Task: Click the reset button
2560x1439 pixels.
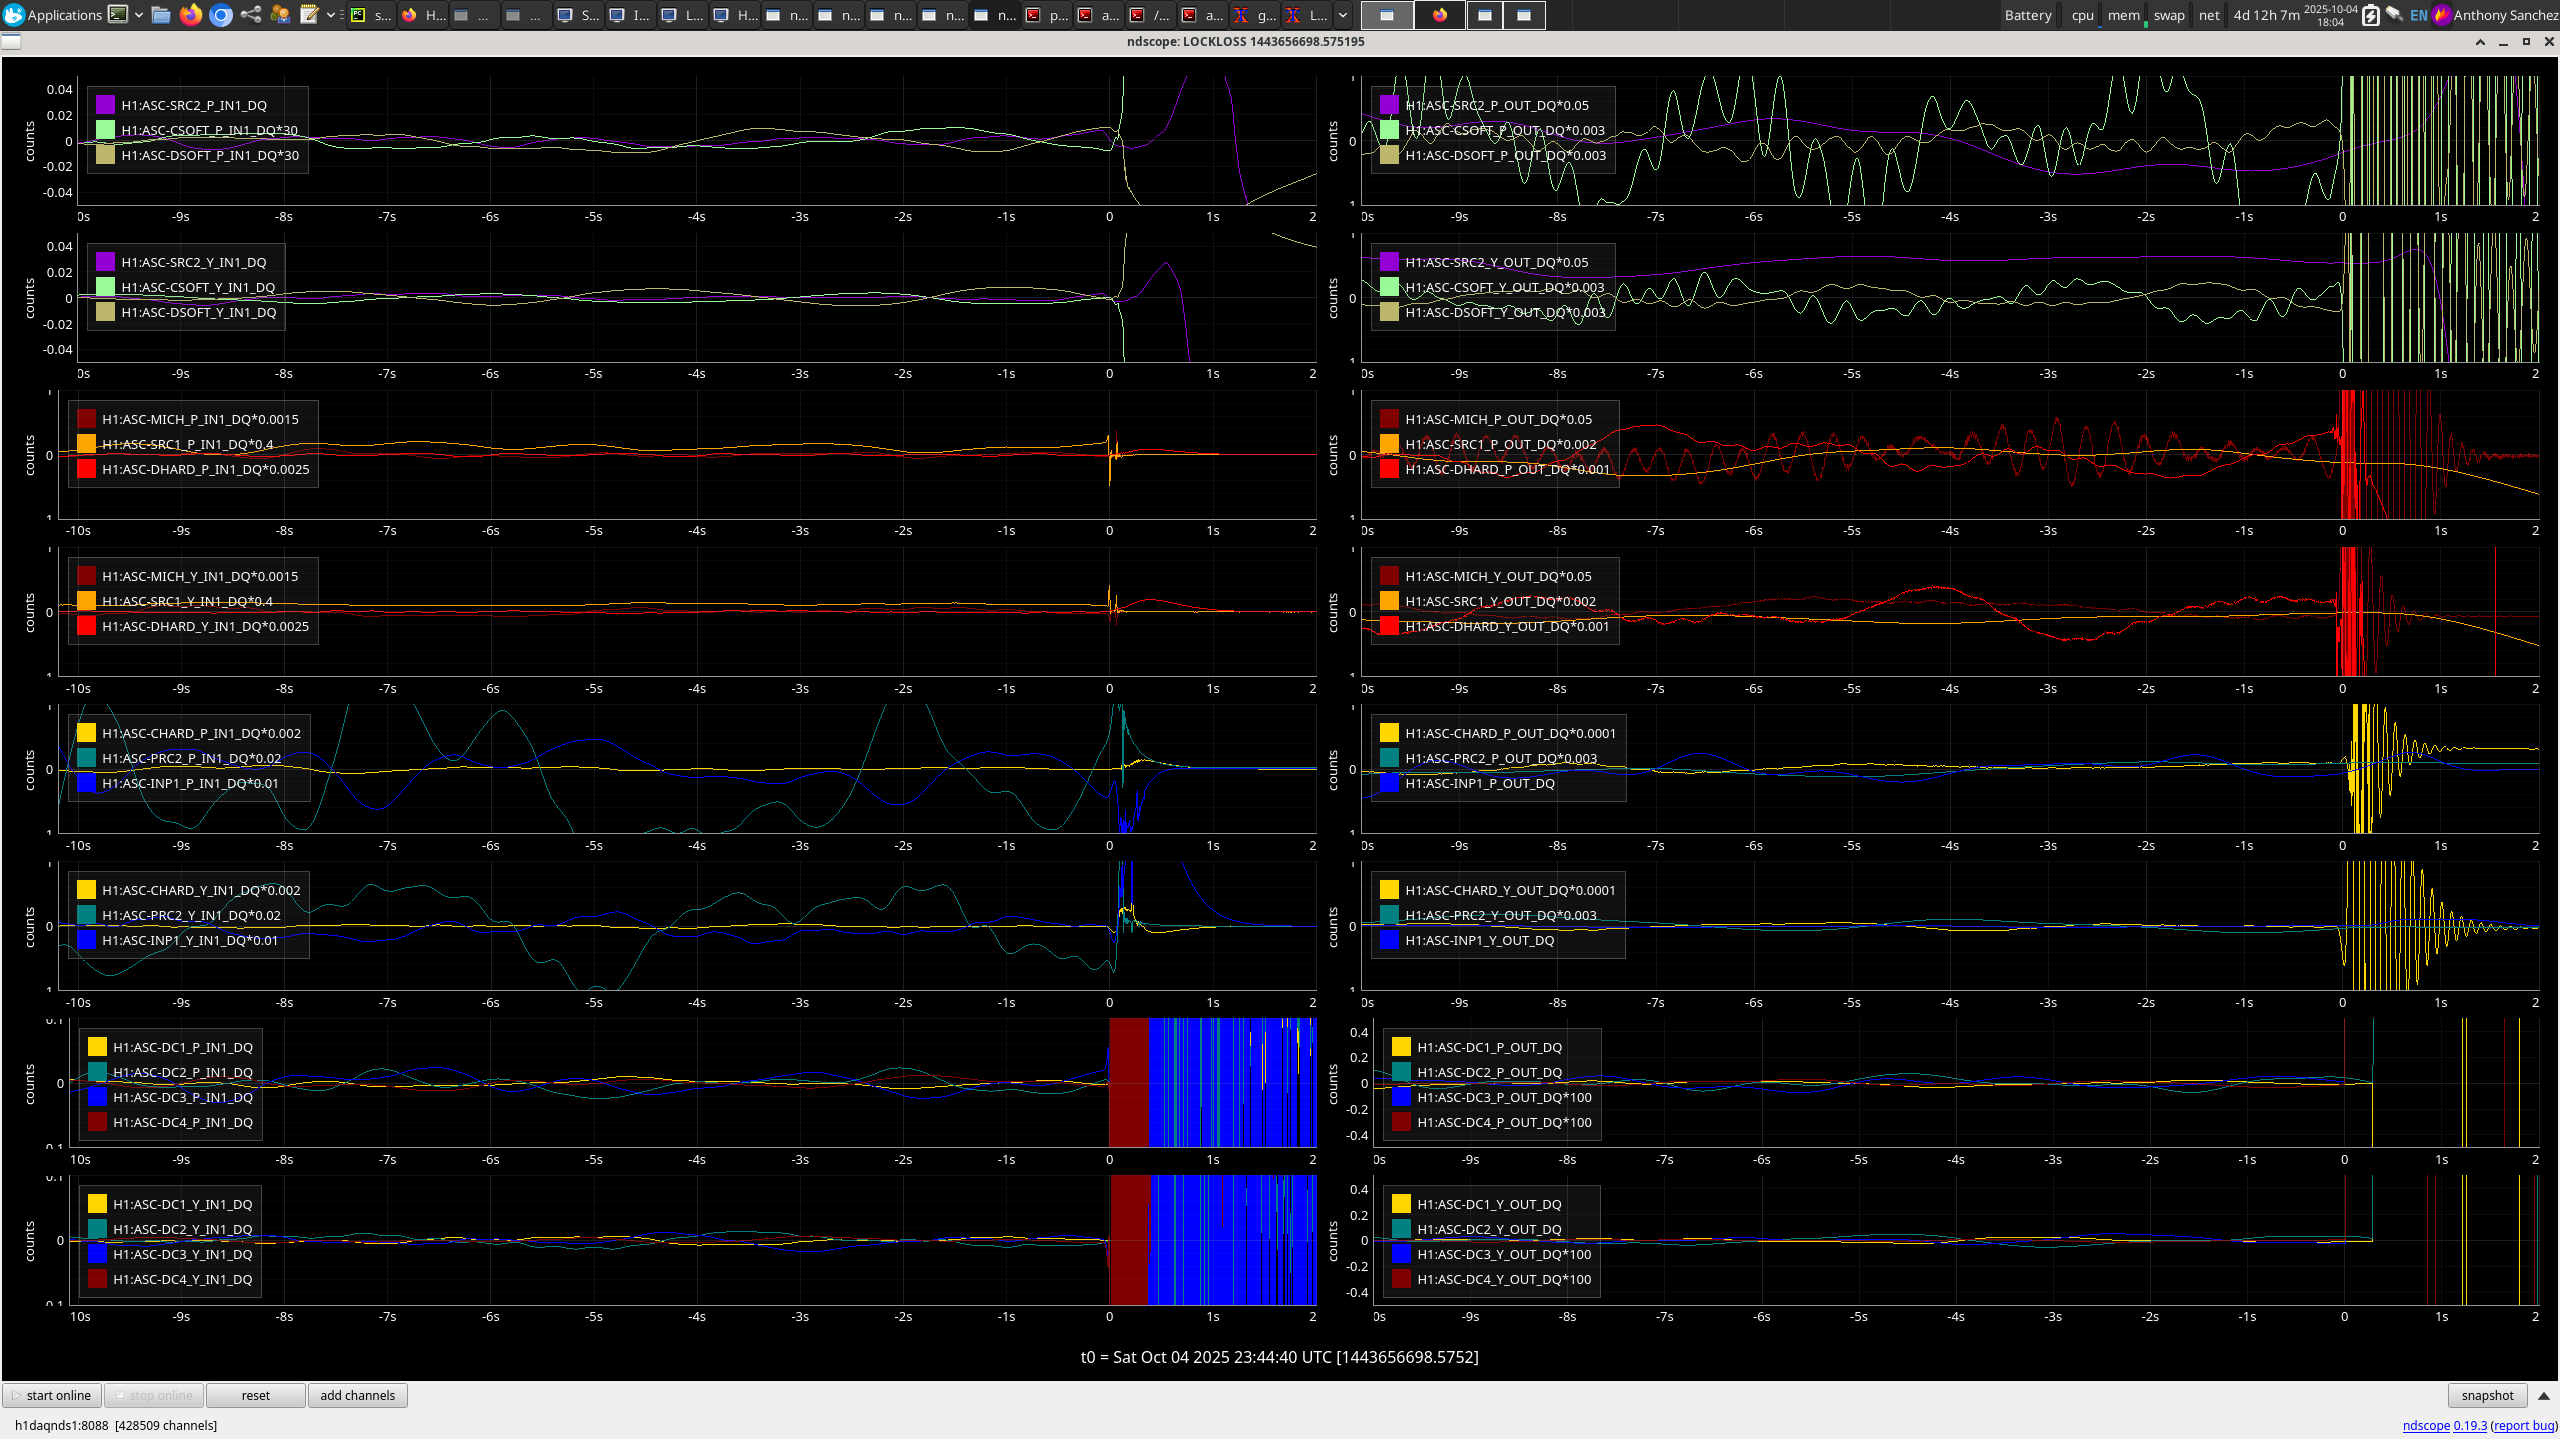Action: (x=255, y=1396)
